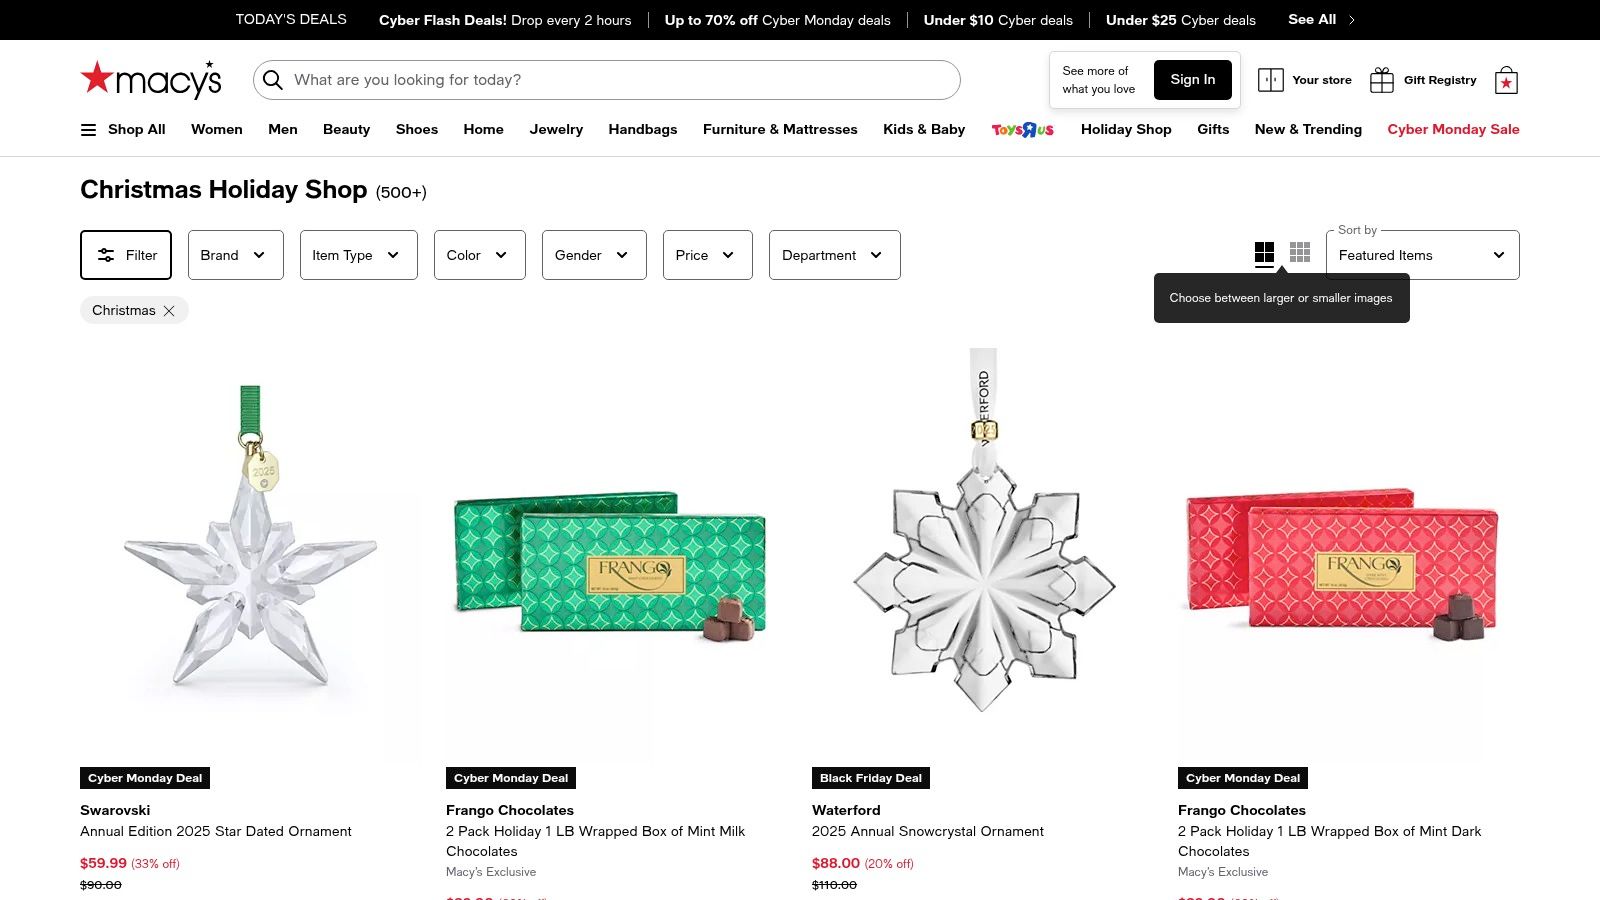
Task: Click the search magnifier icon
Action: pyautogui.click(x=273, y=80)
